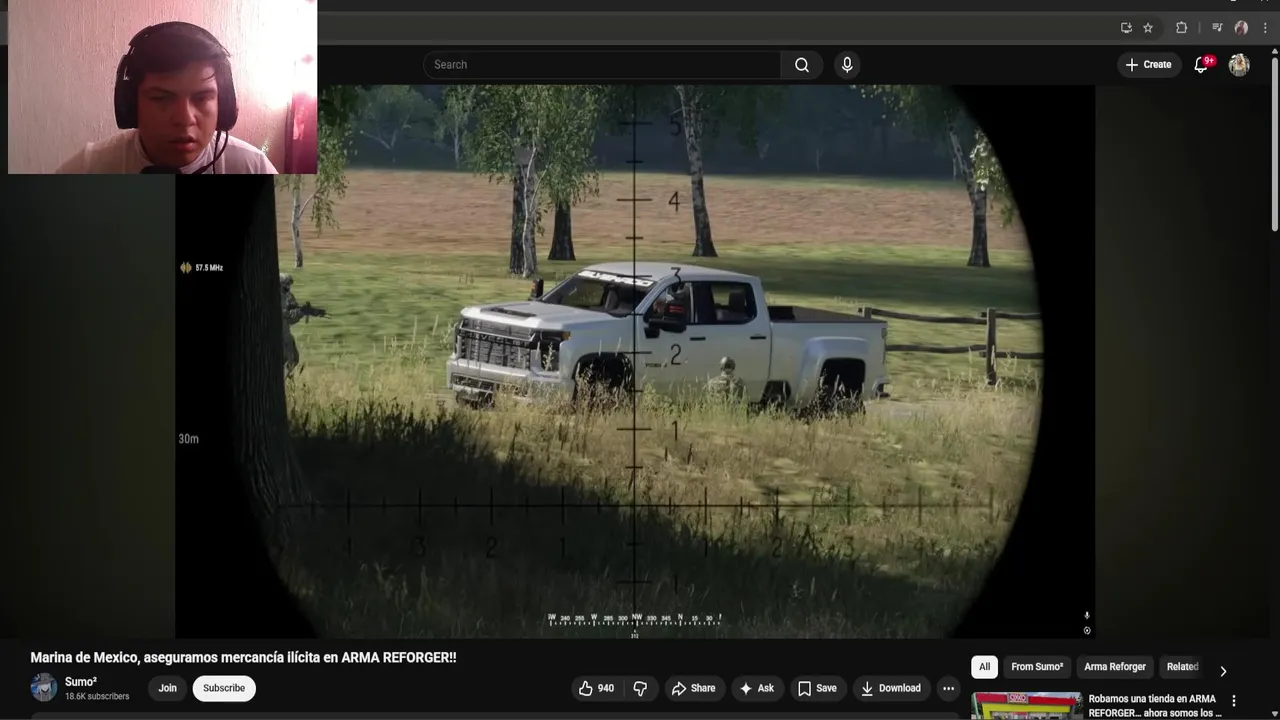1280x720 pixels.
Task: Open the Create menu
Action: coord(1148,65)
